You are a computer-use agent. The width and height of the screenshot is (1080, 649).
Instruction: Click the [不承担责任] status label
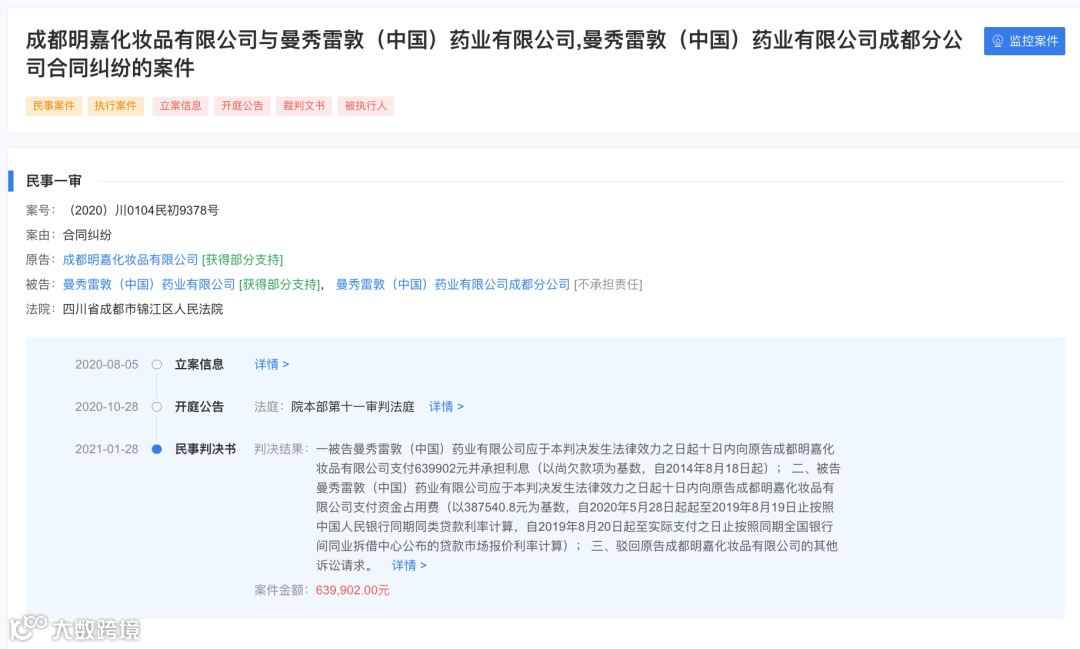click(x=608, y=285)
